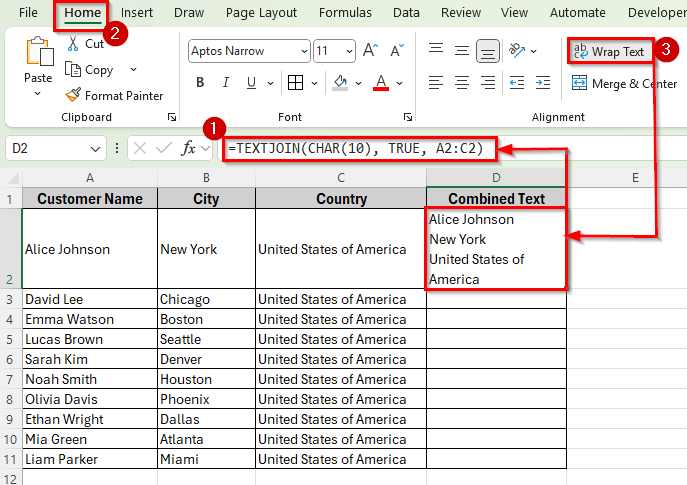Open Font settings dialog launcher icon
The image size is (687, 485).
pyautogui.click(x=408, y=117)
